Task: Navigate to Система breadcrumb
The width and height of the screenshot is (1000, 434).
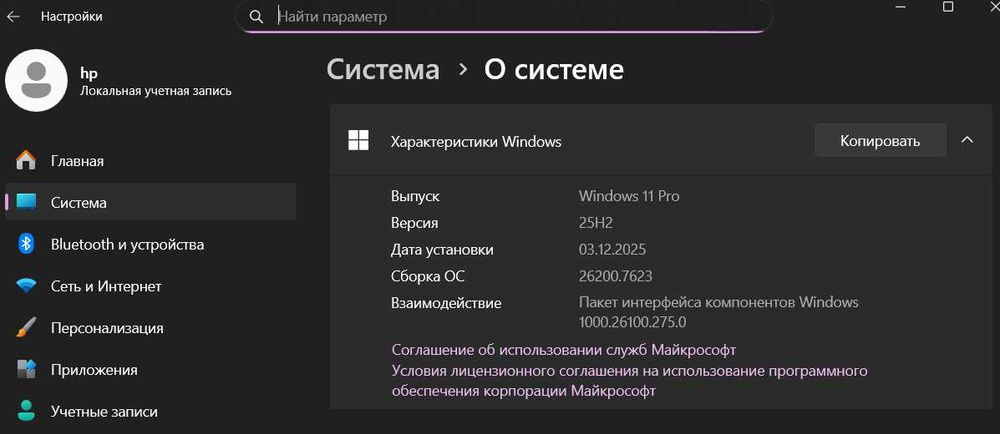Action: [383, 69]
